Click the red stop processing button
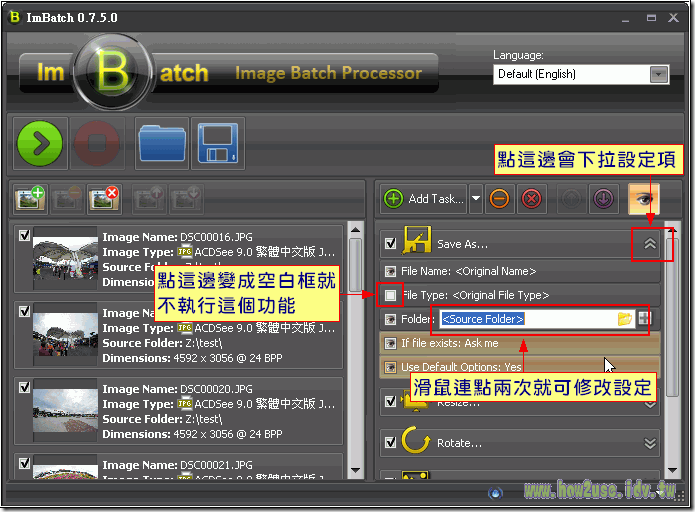This screenshot has width=695, height=512. [x=97, y=143]
